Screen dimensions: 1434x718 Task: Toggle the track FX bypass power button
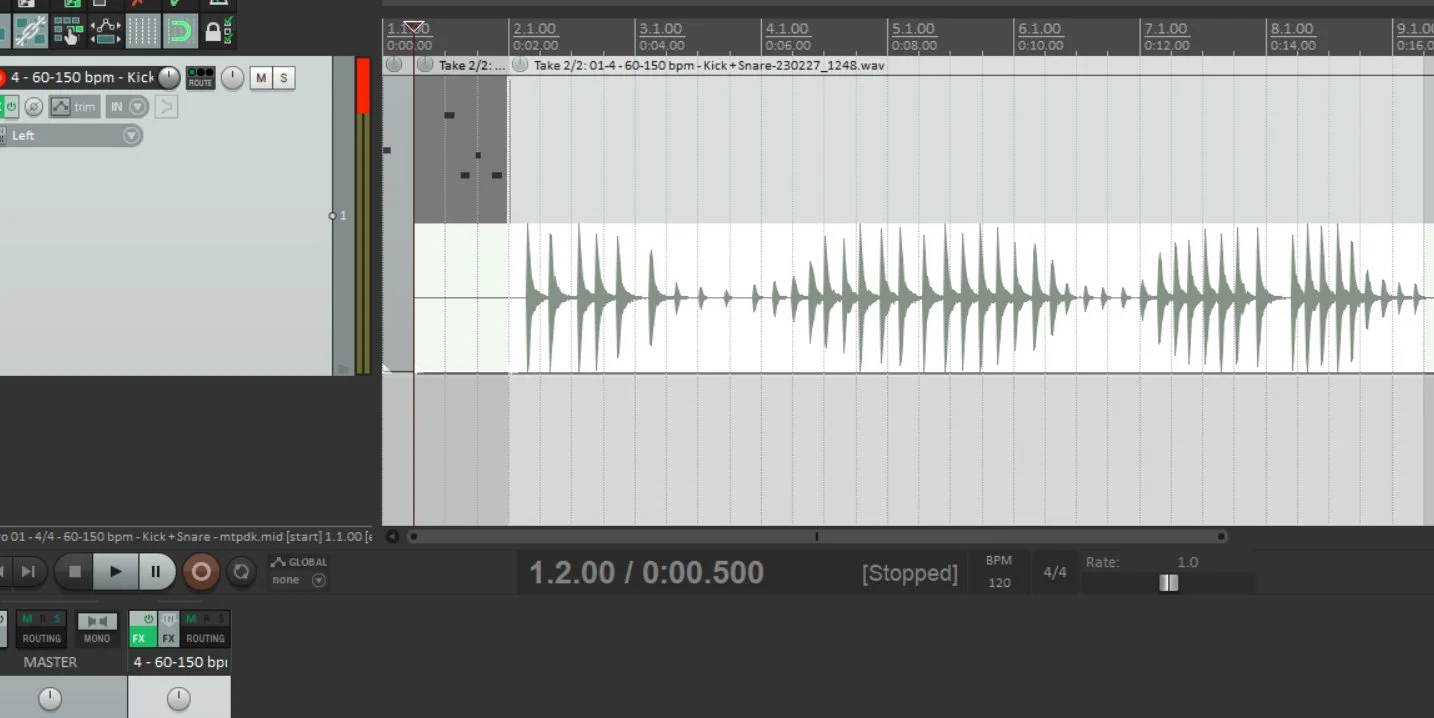[10, 106]
